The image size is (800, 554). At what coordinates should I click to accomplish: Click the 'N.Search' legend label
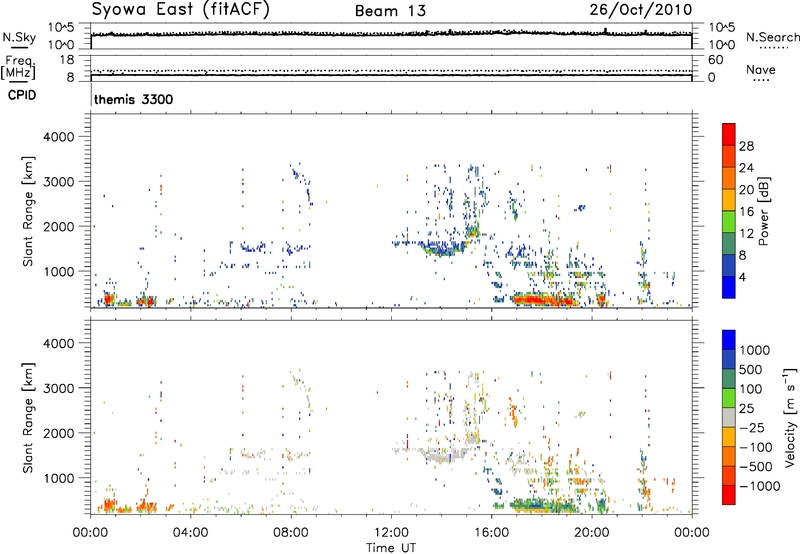[x=773, y=37]
